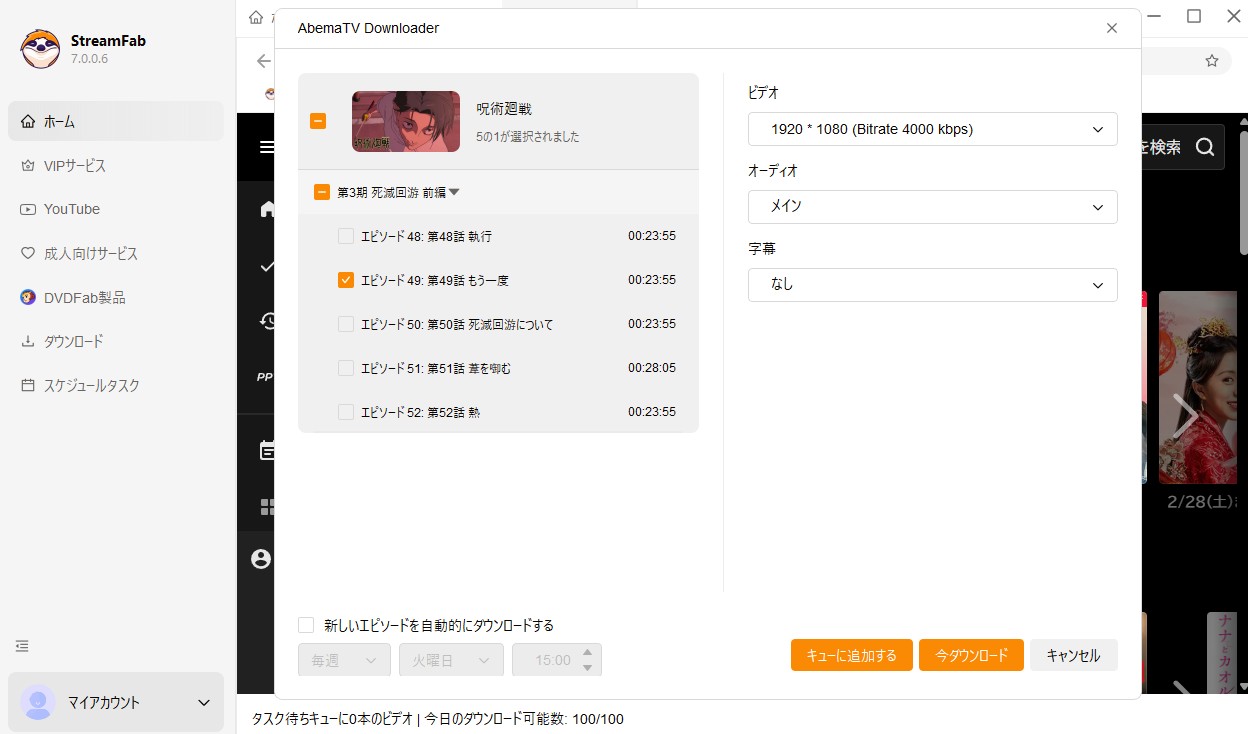
Task: Open YouTube in the sidebar
Action: (71, 209)
